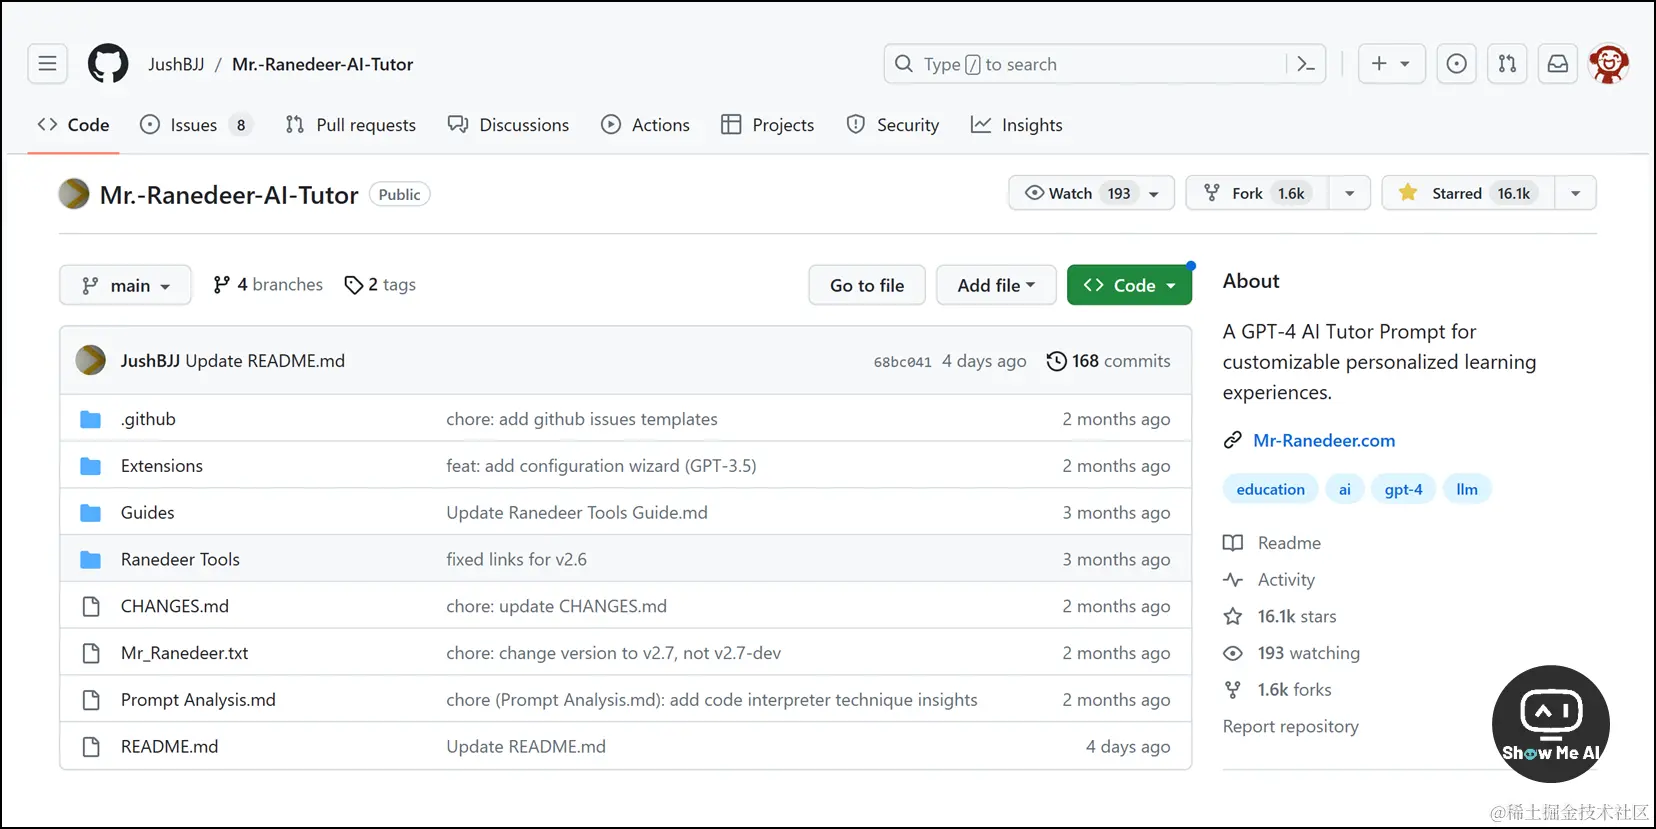This screenshot has width=1656, height=829.
Task: Click the Ranedeer Tools folder icon
Action: pos(91,560)
